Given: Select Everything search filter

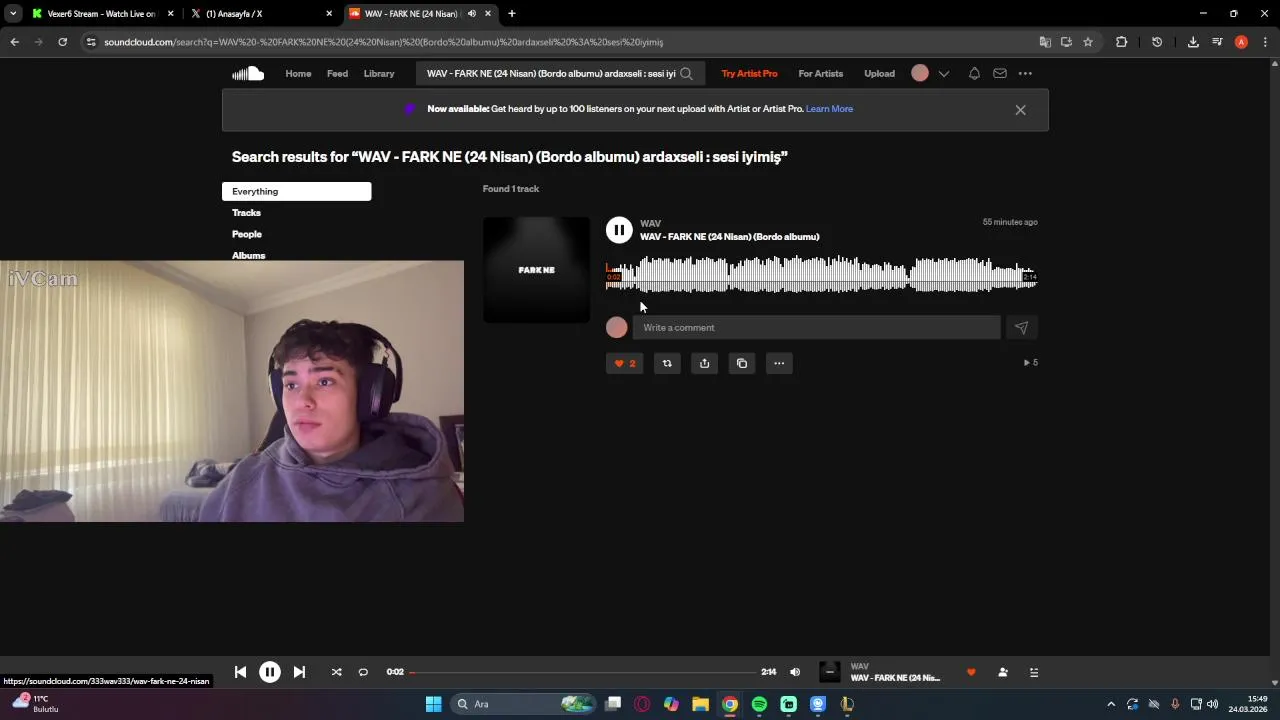Looking at the screenshot, I should [x=296, y=191].
